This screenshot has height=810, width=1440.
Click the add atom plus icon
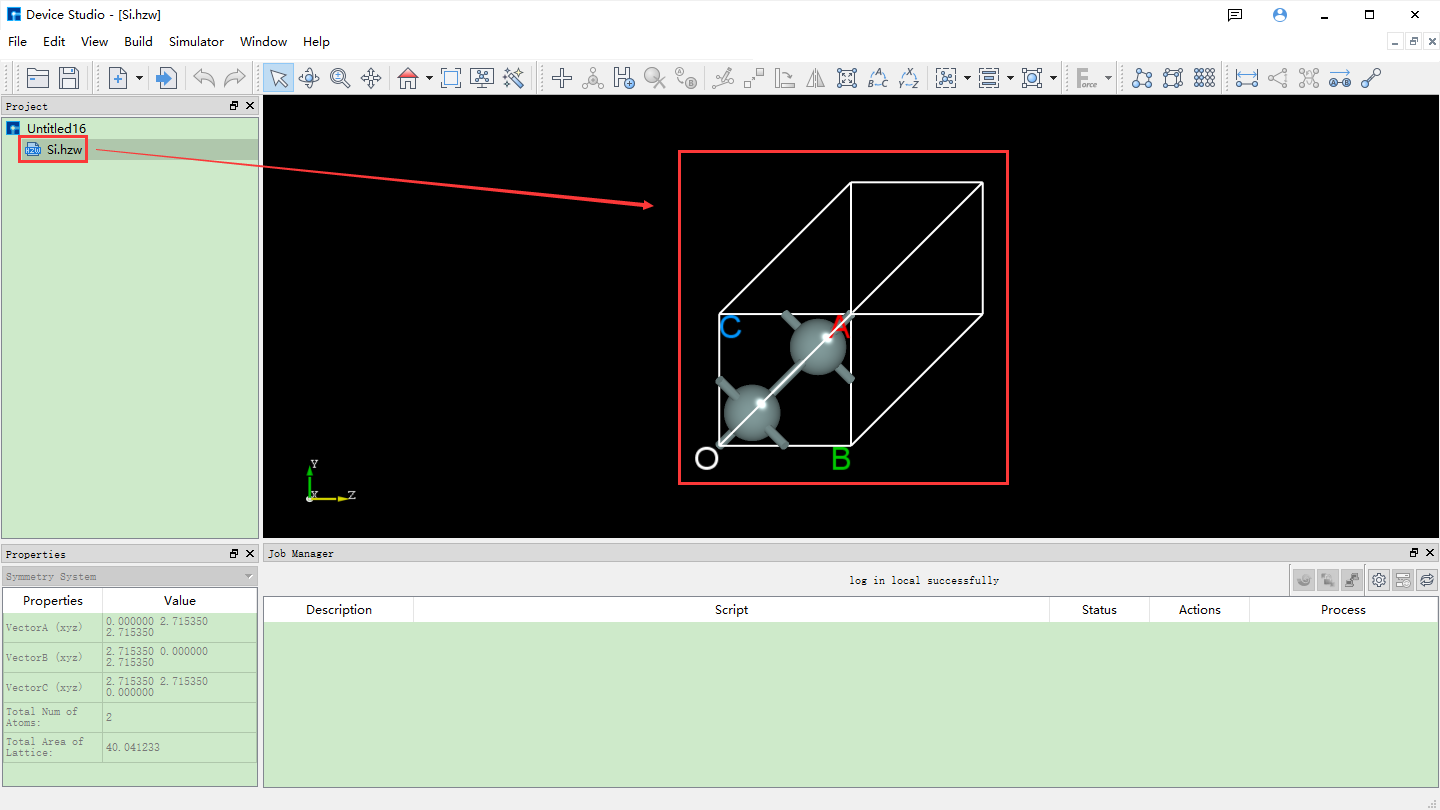562,78
